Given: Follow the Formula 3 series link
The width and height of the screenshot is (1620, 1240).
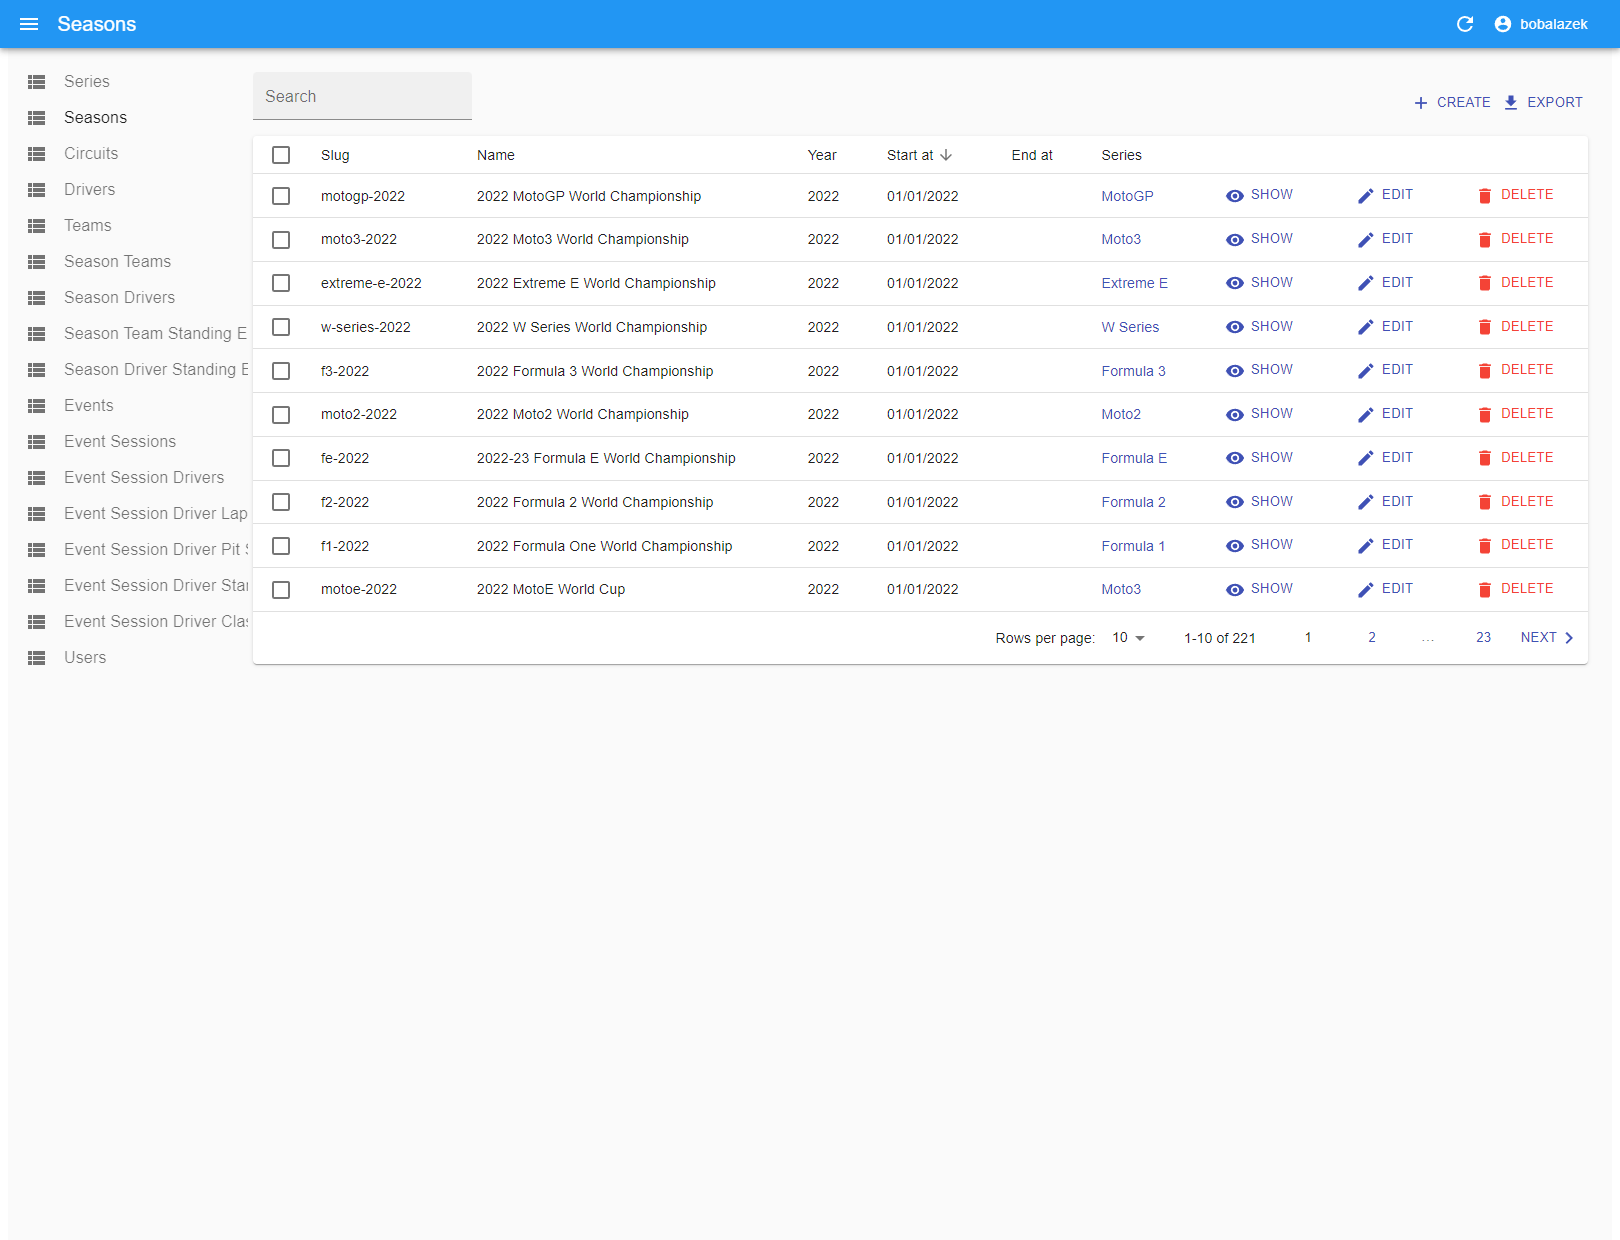Looking at the screenshot, I should [x=1133, y=371].
